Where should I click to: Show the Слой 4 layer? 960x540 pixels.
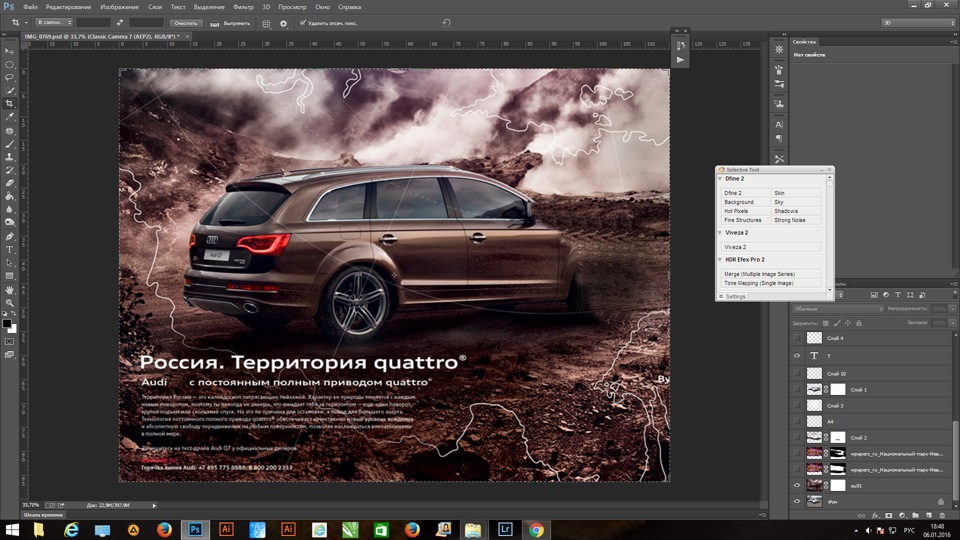click(x=797, y=339)
